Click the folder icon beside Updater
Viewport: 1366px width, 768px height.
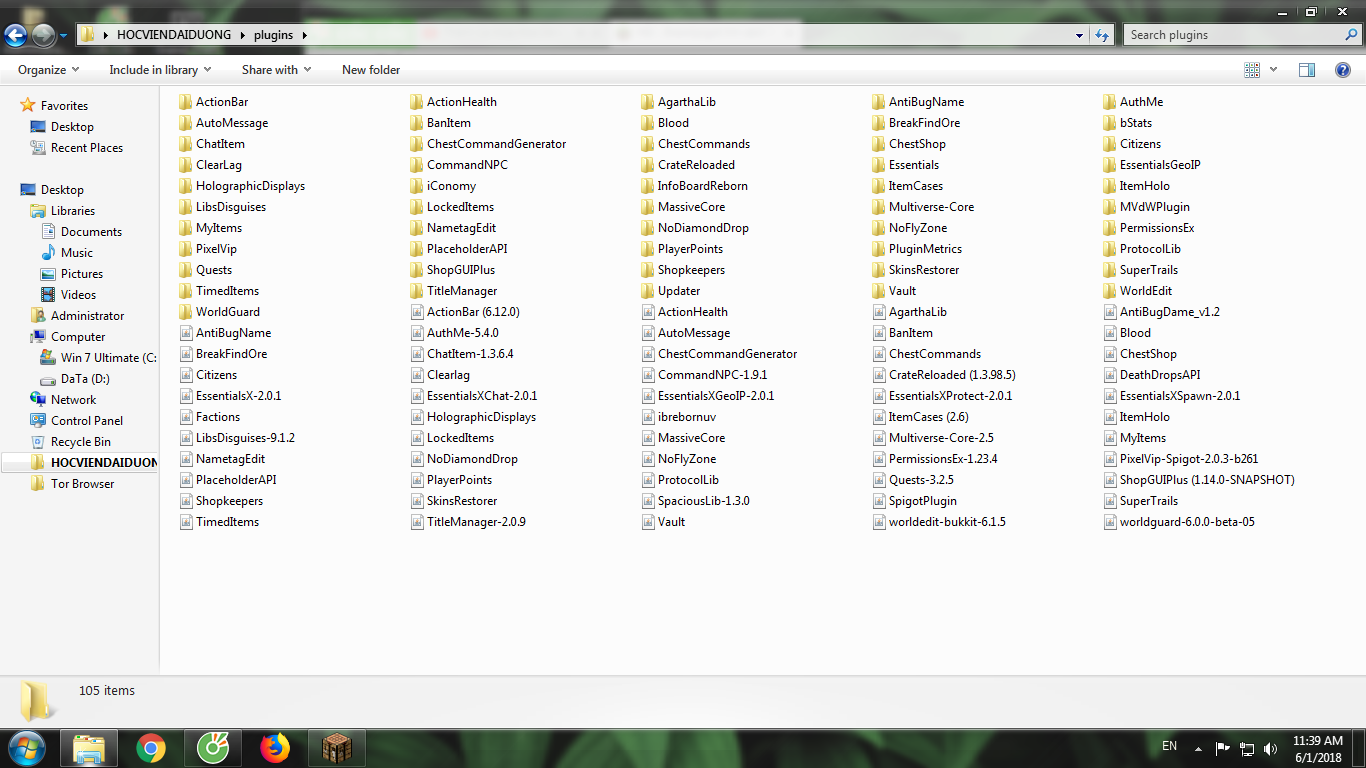[648, 291]
